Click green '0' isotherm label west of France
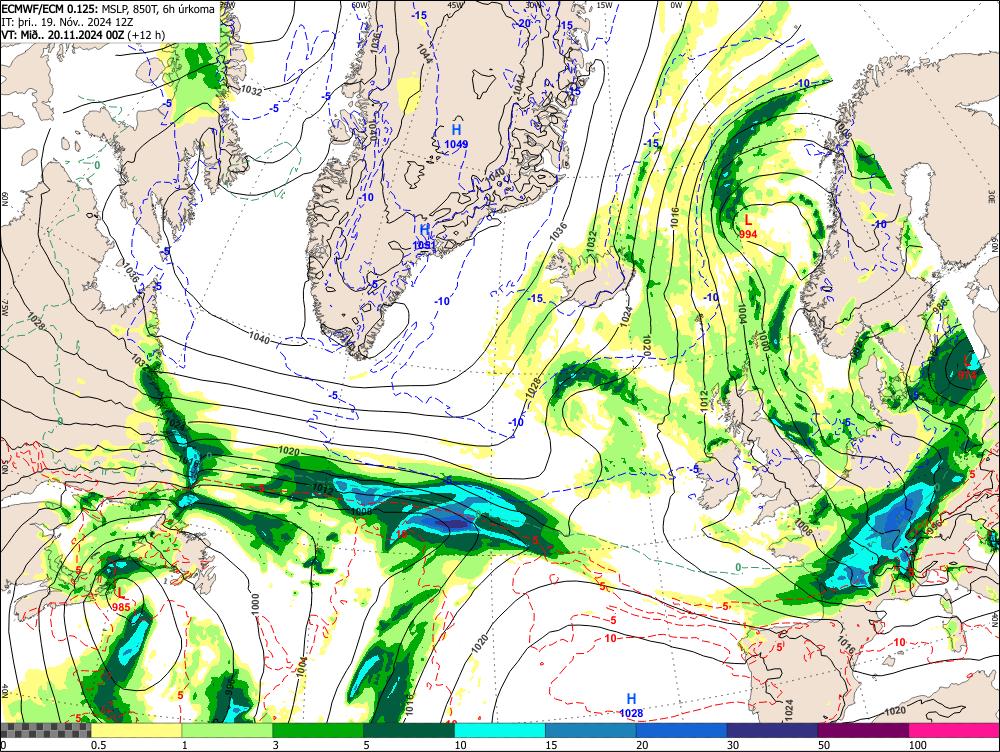The image size is (1000, 752). (738, 567)
